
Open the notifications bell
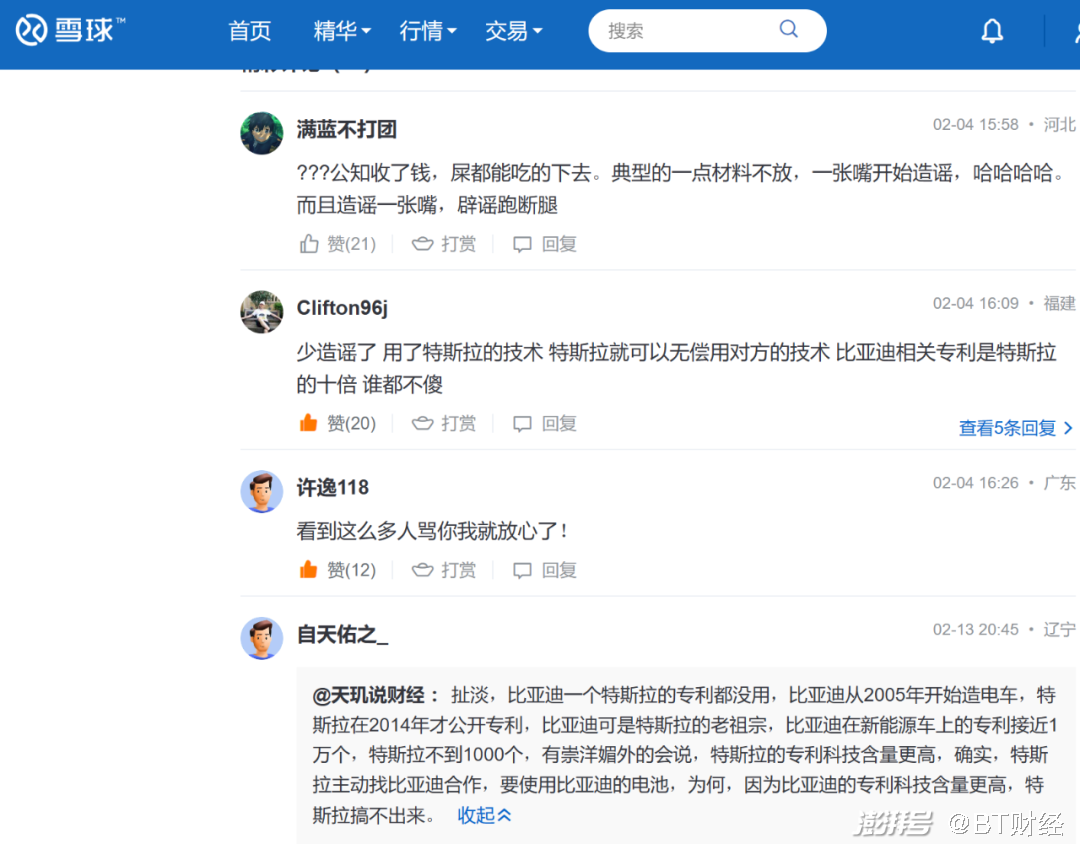click(x=992, y=31)
